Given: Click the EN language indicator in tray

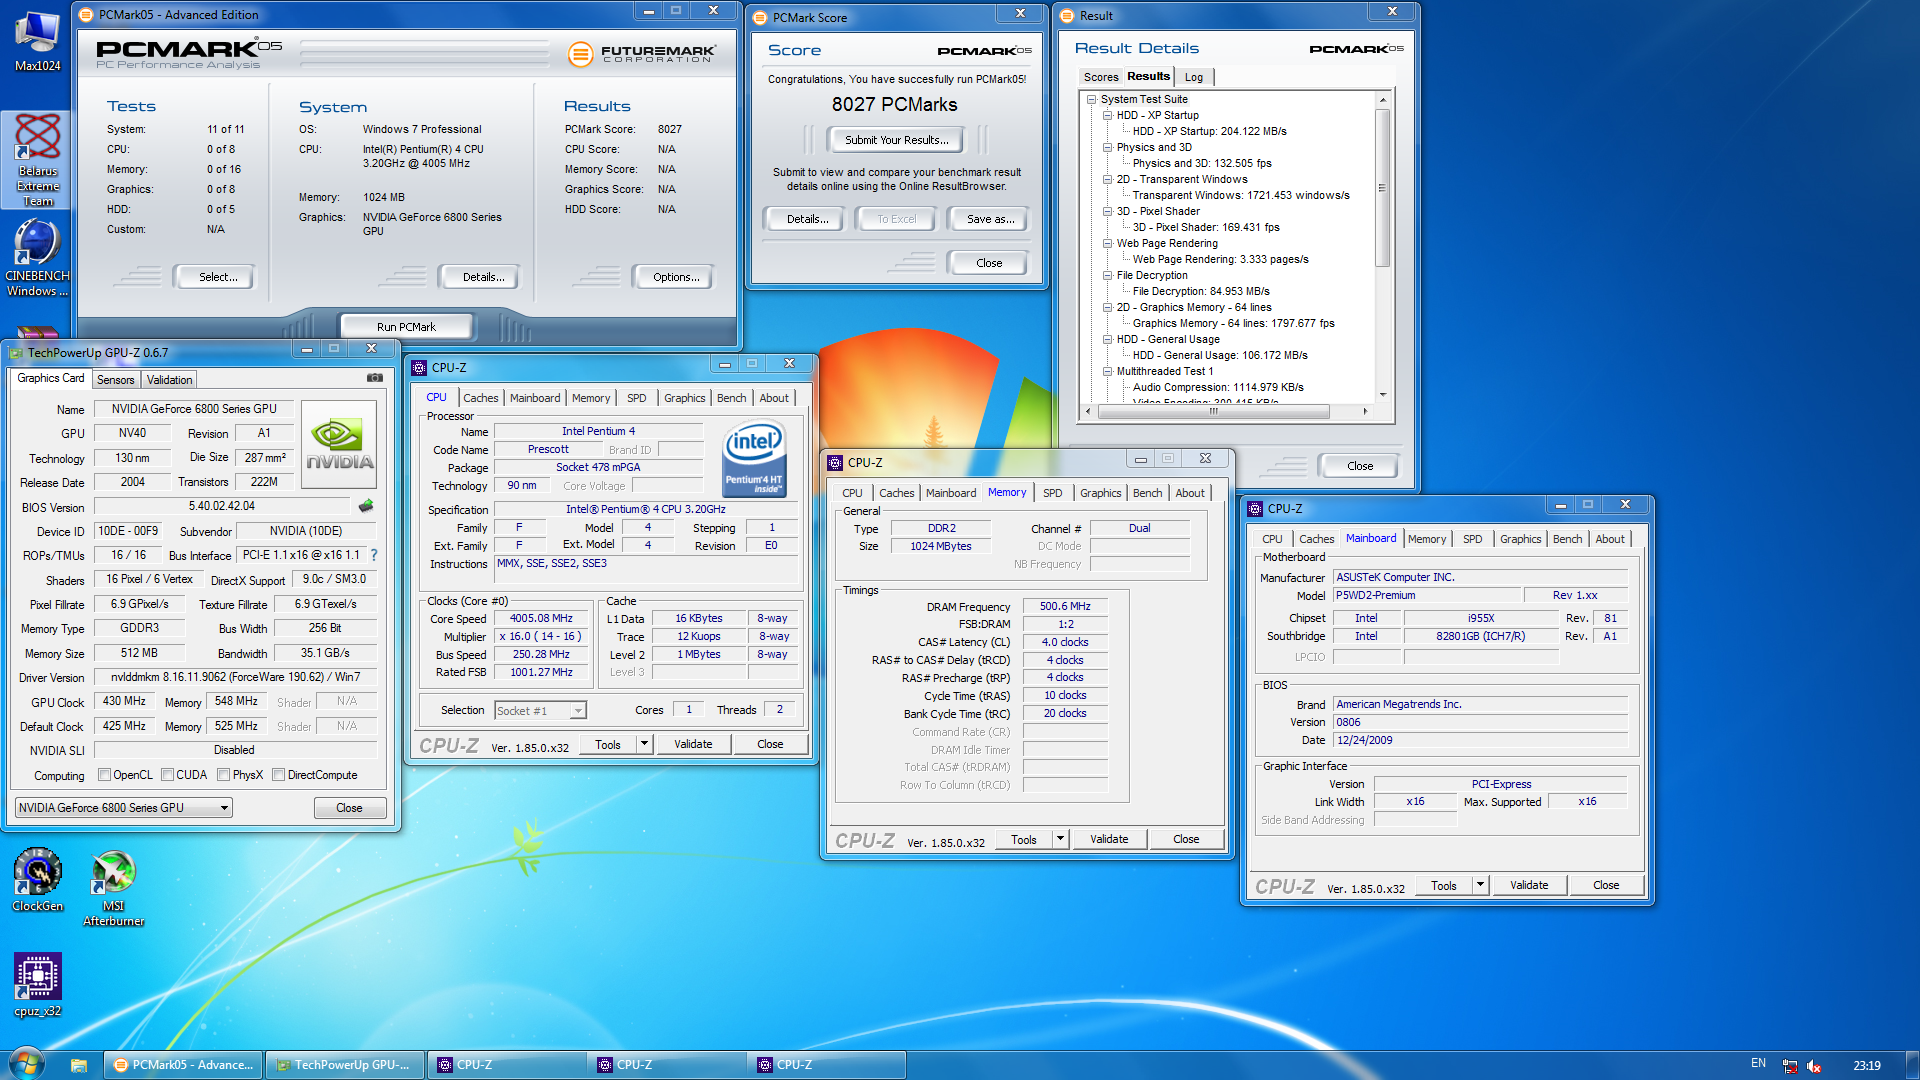Looking at the screenshot, I should pyautogui.click(x=1758, y=1064).
